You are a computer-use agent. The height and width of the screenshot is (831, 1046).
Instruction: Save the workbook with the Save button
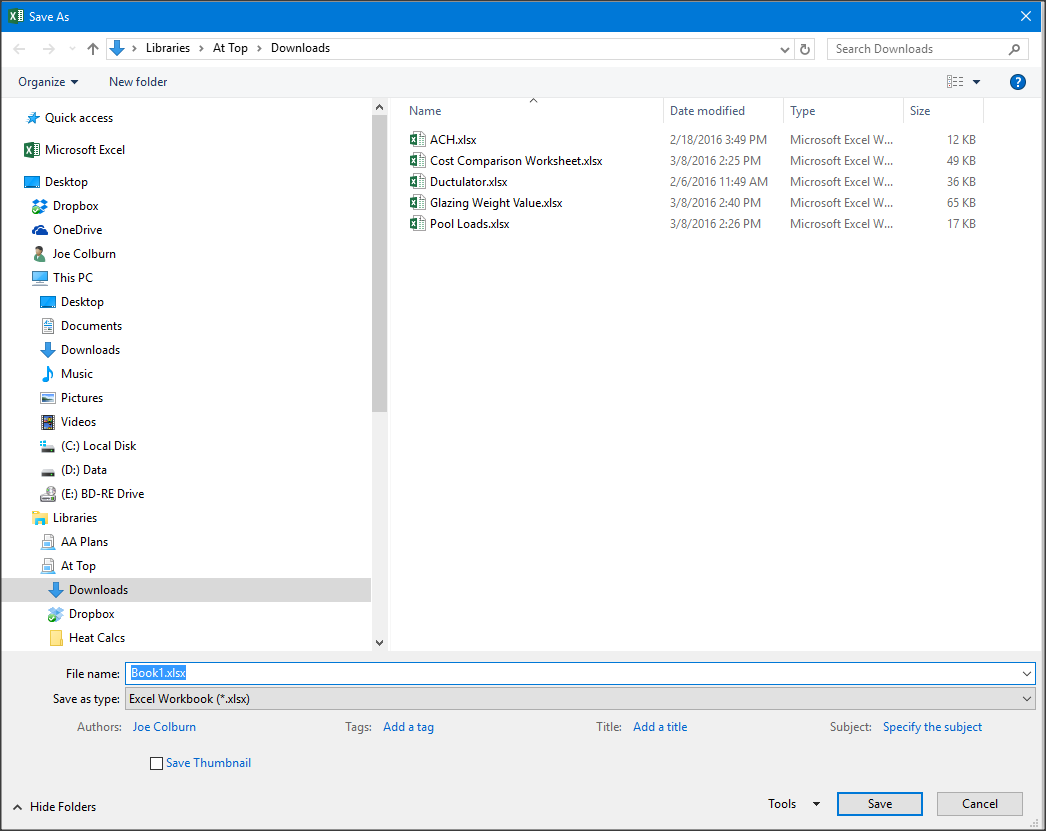point(879,803)
